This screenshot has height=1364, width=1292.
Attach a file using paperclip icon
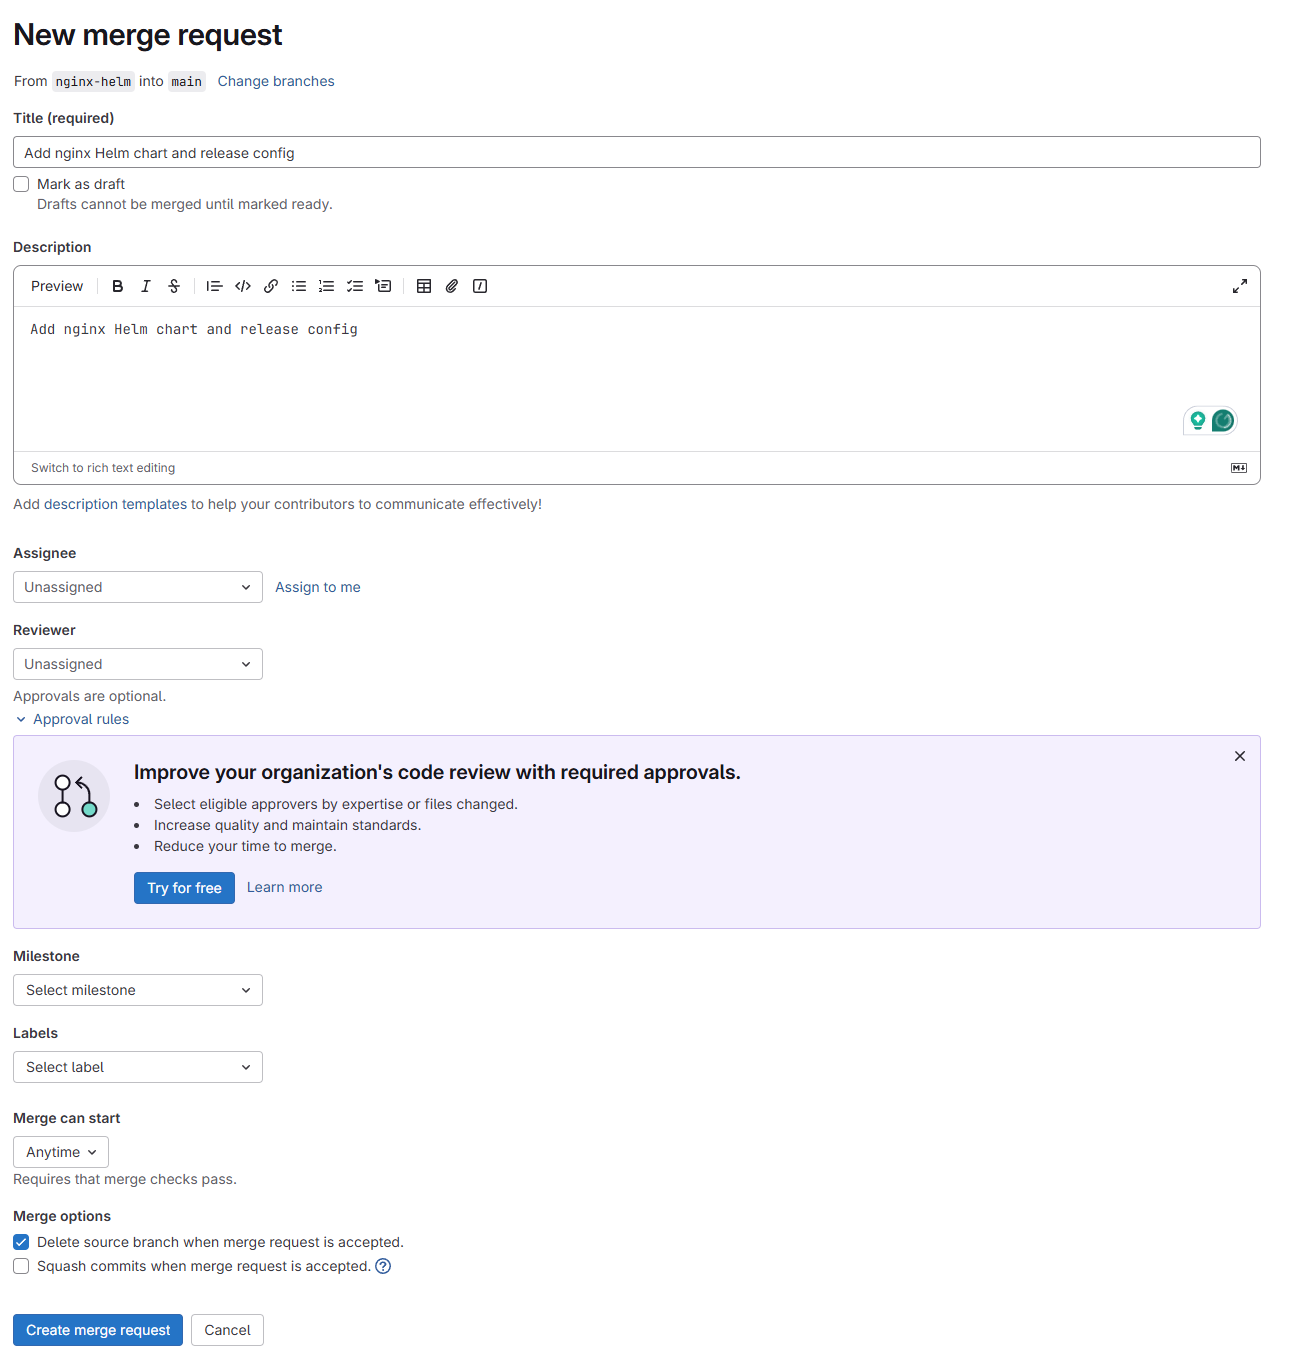[x=452, y=286]
